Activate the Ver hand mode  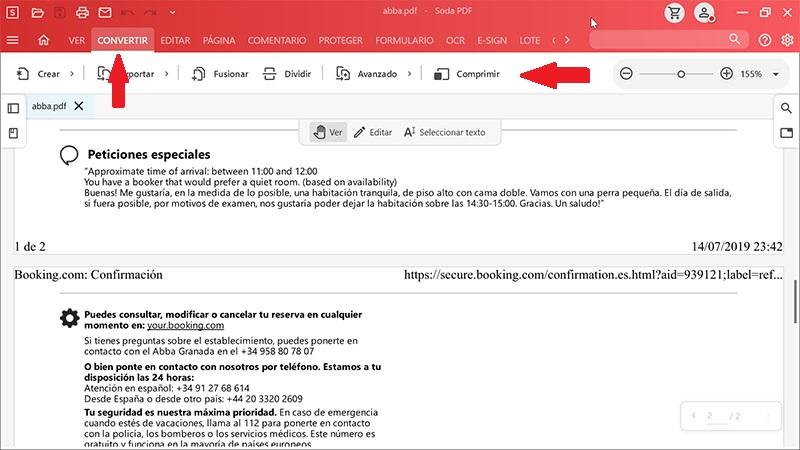tap(328, 132)
